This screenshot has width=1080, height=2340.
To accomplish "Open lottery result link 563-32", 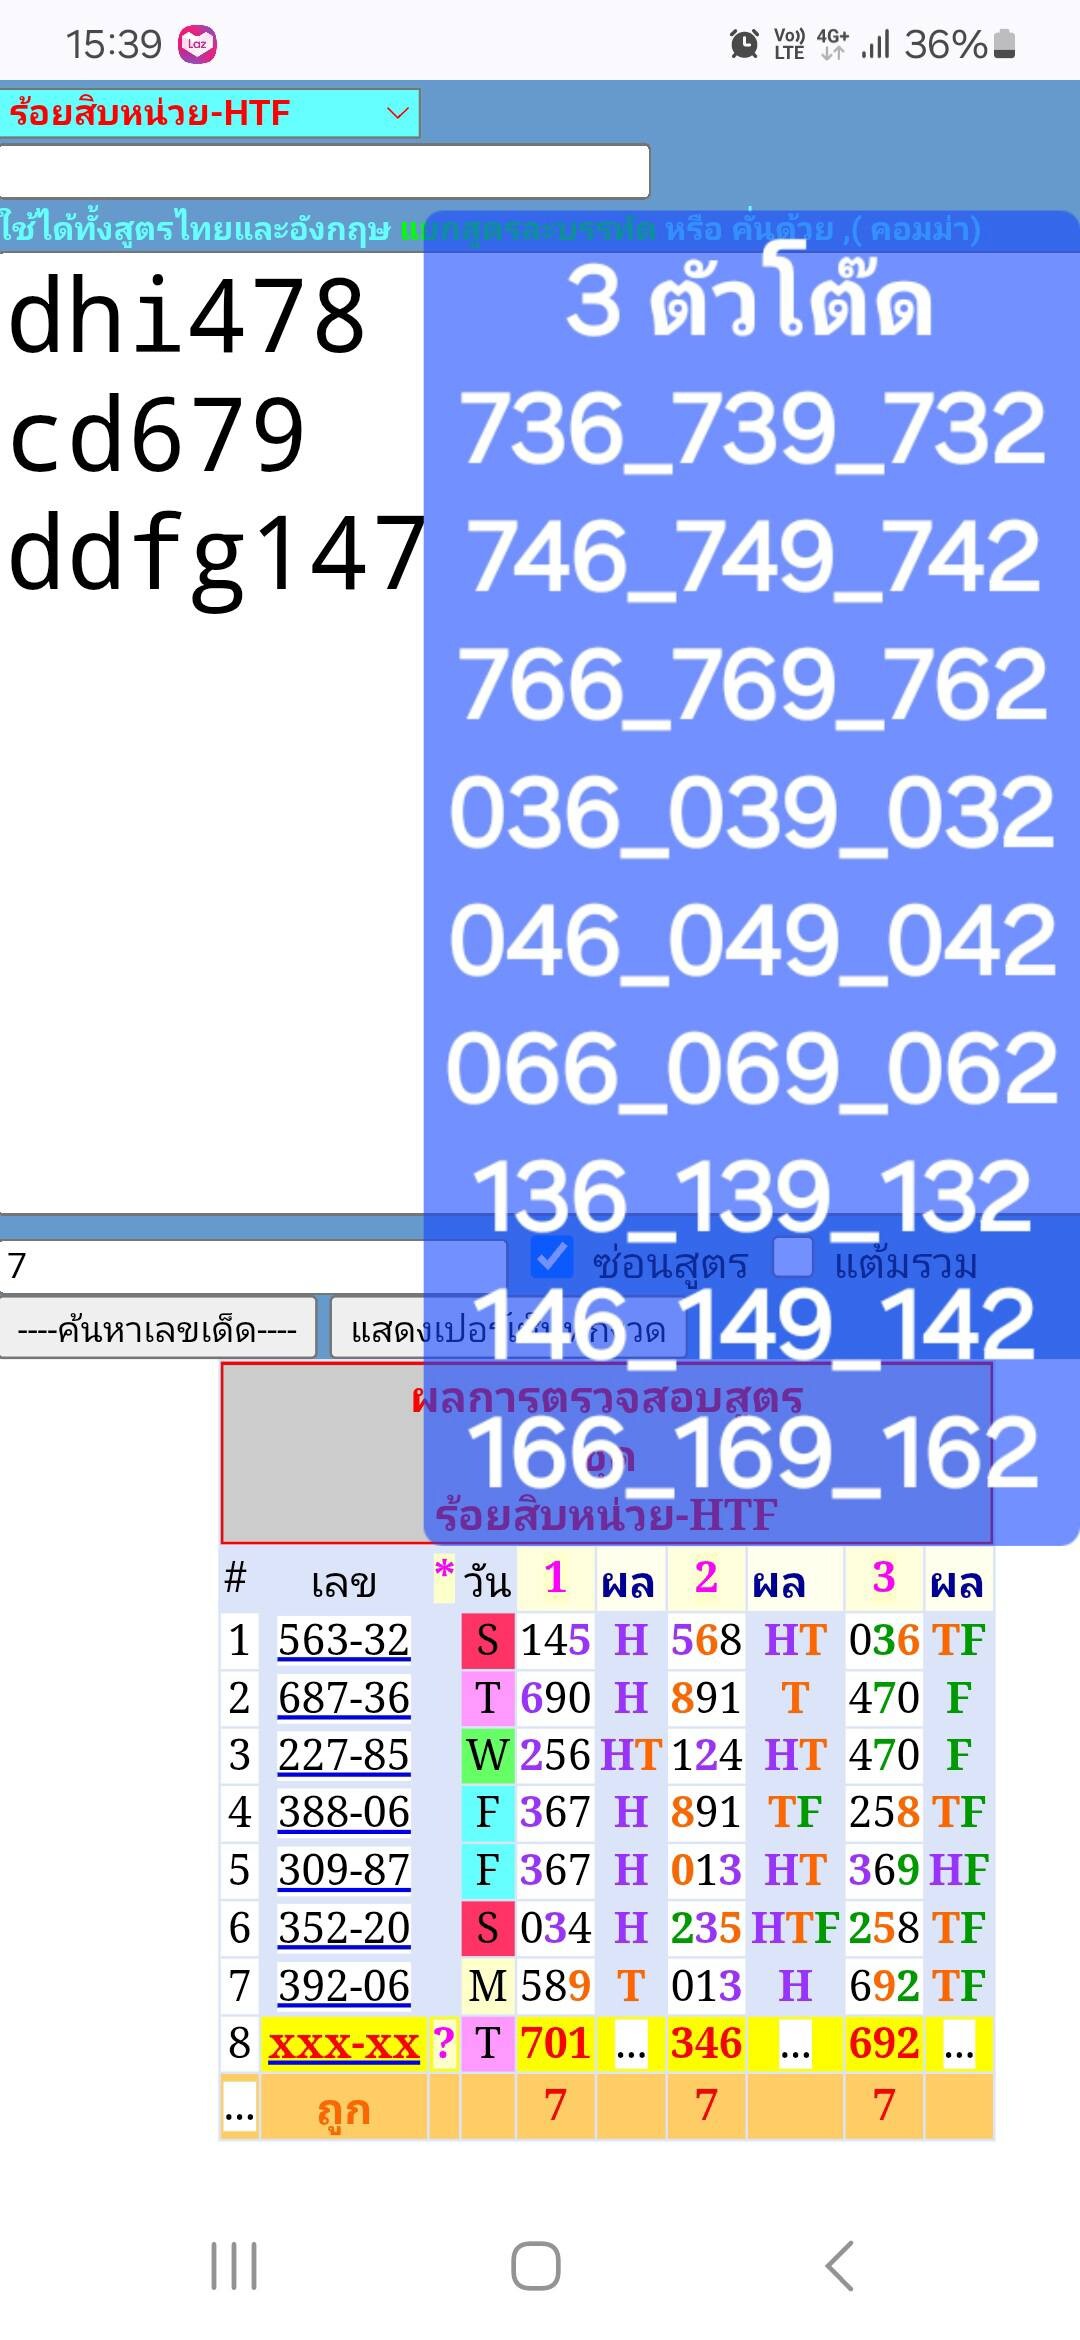I will tap(343, 1640).
